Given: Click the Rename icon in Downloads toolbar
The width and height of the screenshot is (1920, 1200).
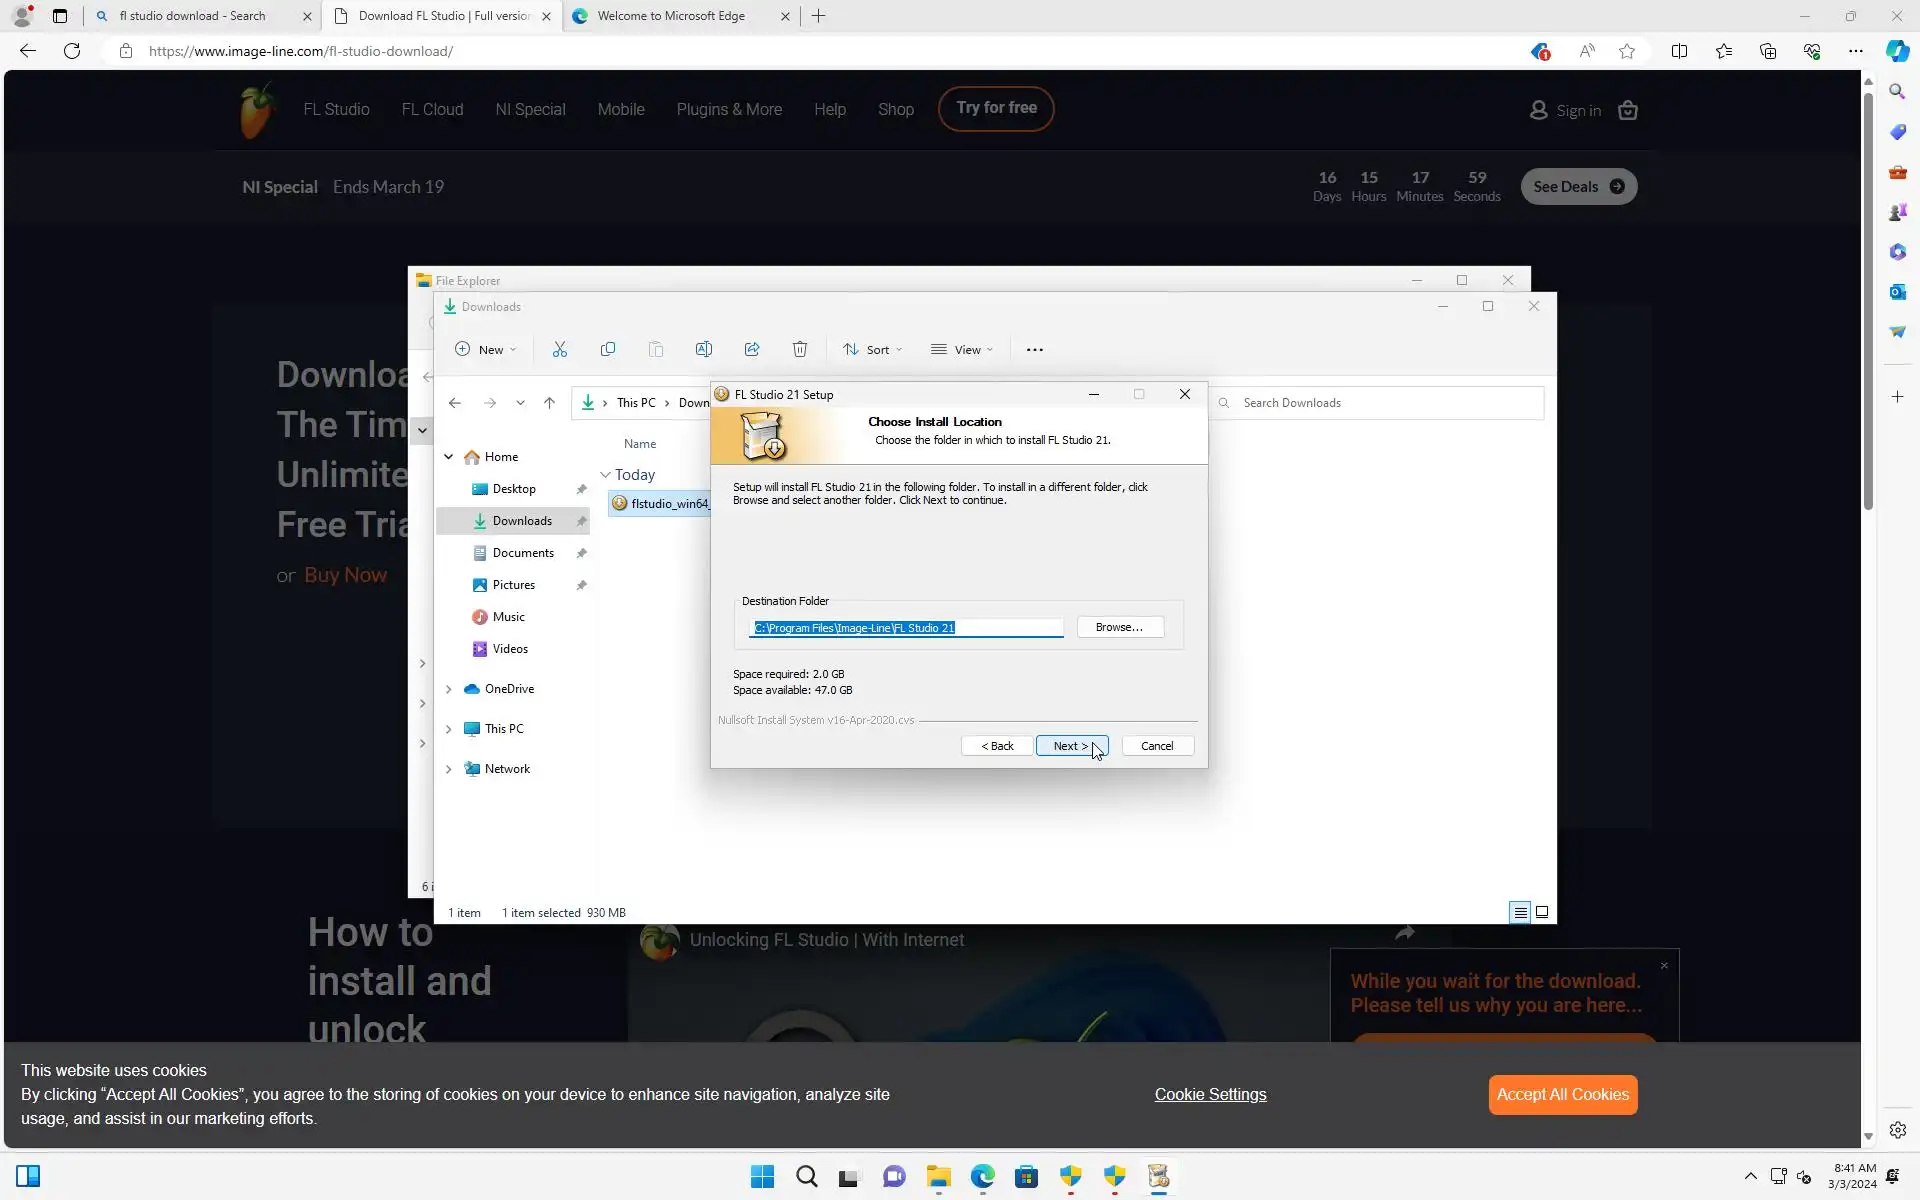Looking at the screenshot, I should pyautogui.click(x=704, y=349).
